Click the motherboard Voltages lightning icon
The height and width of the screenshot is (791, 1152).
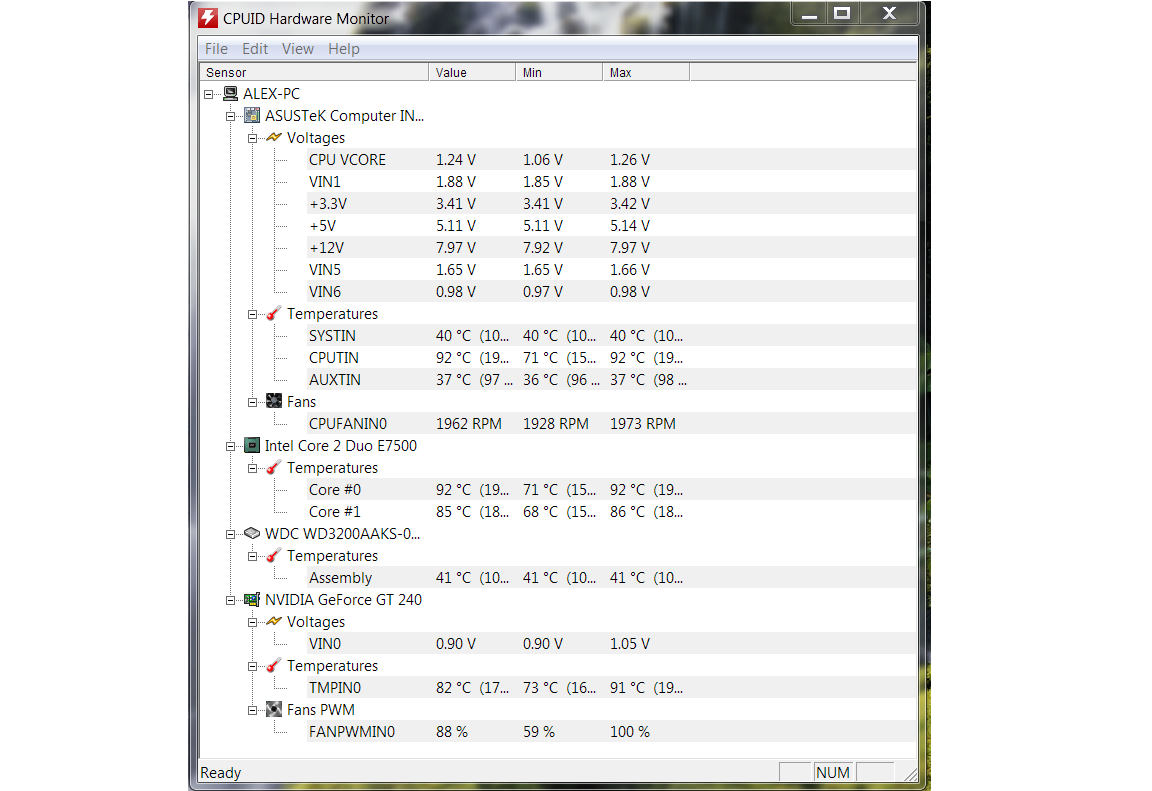pyautogui.click(x=274, y=138)
